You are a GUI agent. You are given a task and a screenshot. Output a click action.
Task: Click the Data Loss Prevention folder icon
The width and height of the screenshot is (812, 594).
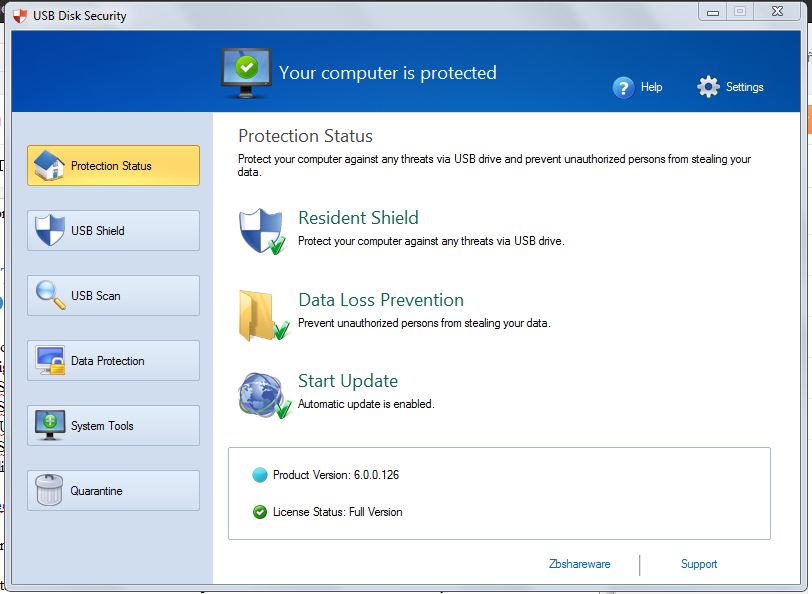pyautogui.click(x=264, y=315)
